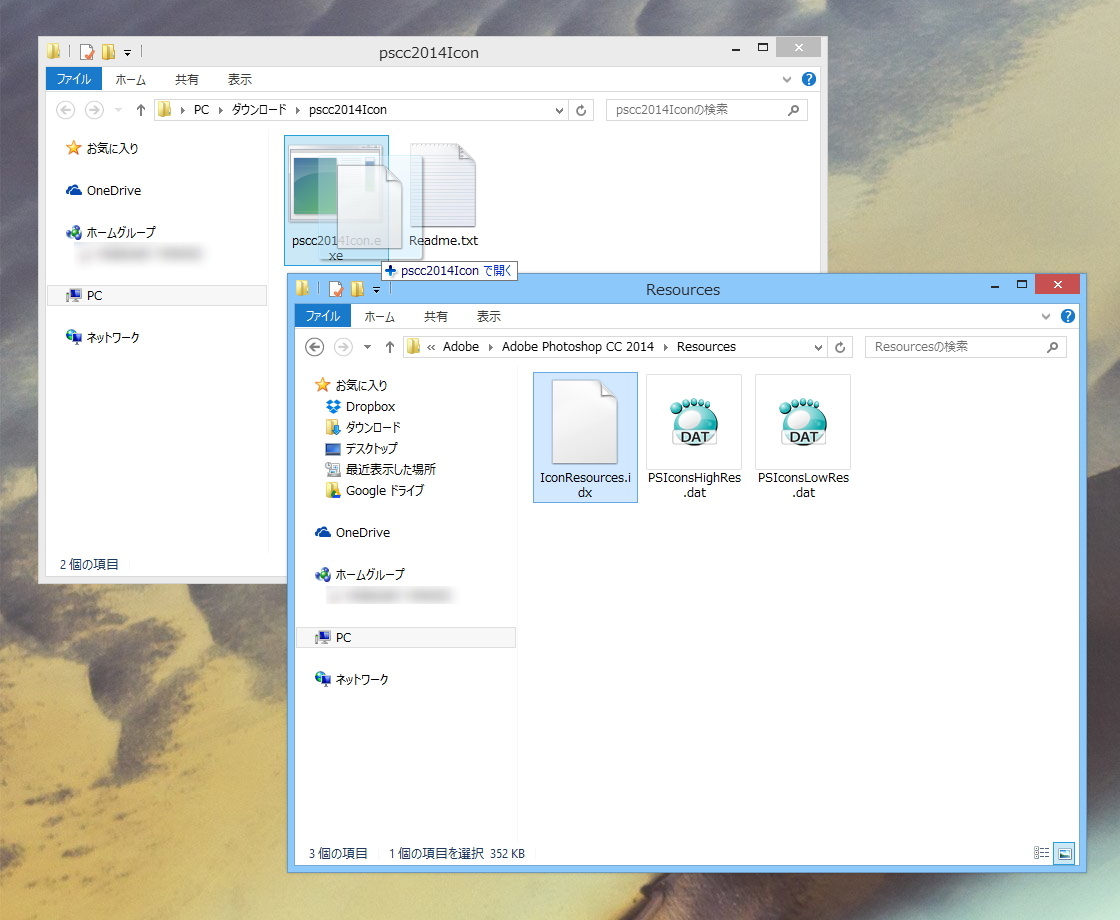The height and width of the screenshot is (920, 1120).
Task: Open the quick access toolbar customize dropdown
Action: click(x=377, y=288)
